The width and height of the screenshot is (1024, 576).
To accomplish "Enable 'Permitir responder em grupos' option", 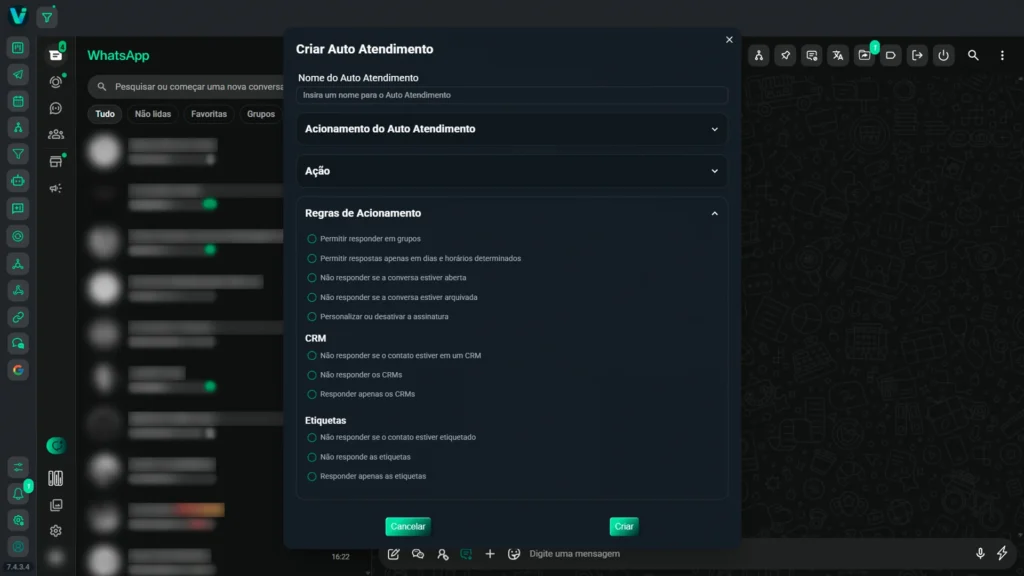I will coord(312,239).
